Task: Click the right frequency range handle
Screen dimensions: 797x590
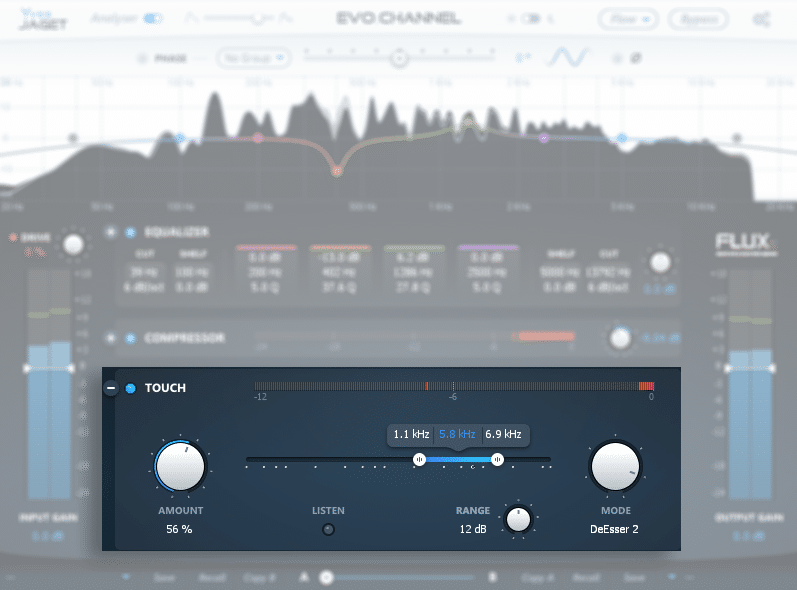Action: coord(497,459)
